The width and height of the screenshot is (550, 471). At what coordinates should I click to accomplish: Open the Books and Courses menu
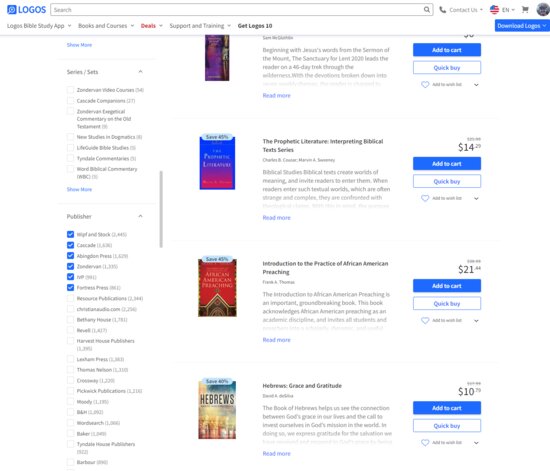(x=106, y=26)
